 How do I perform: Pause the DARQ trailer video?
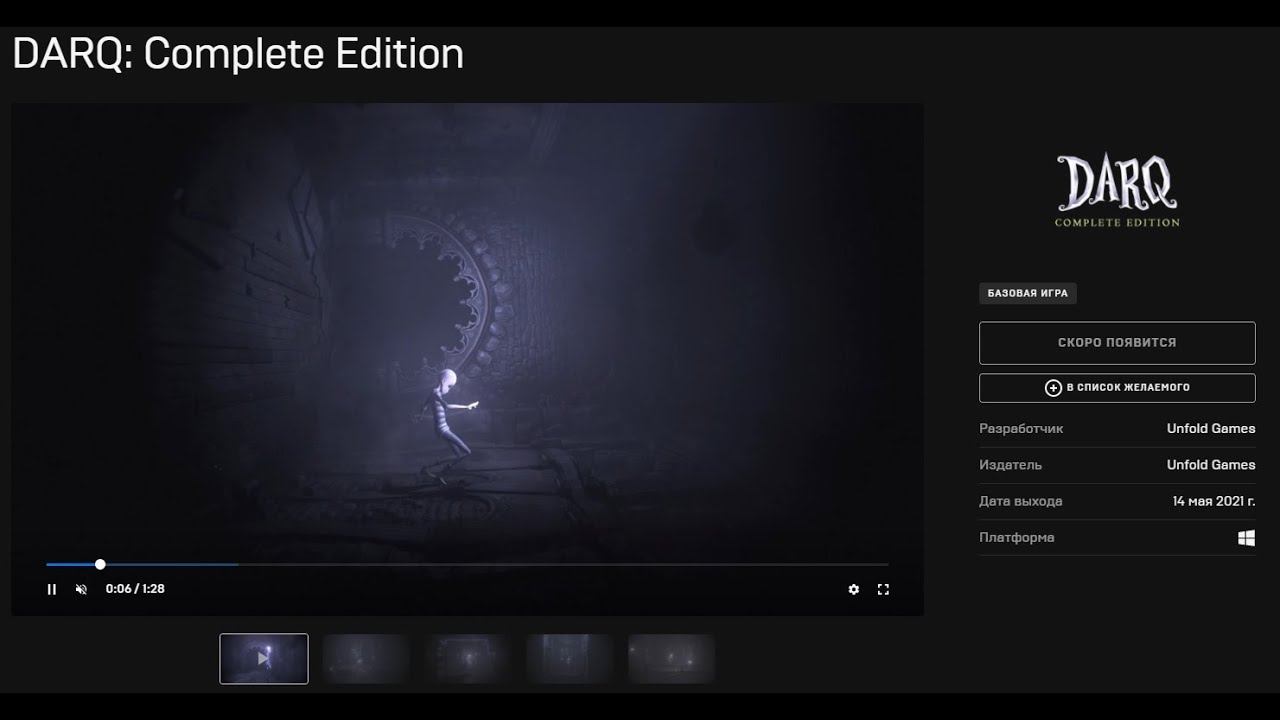(52, 589)
